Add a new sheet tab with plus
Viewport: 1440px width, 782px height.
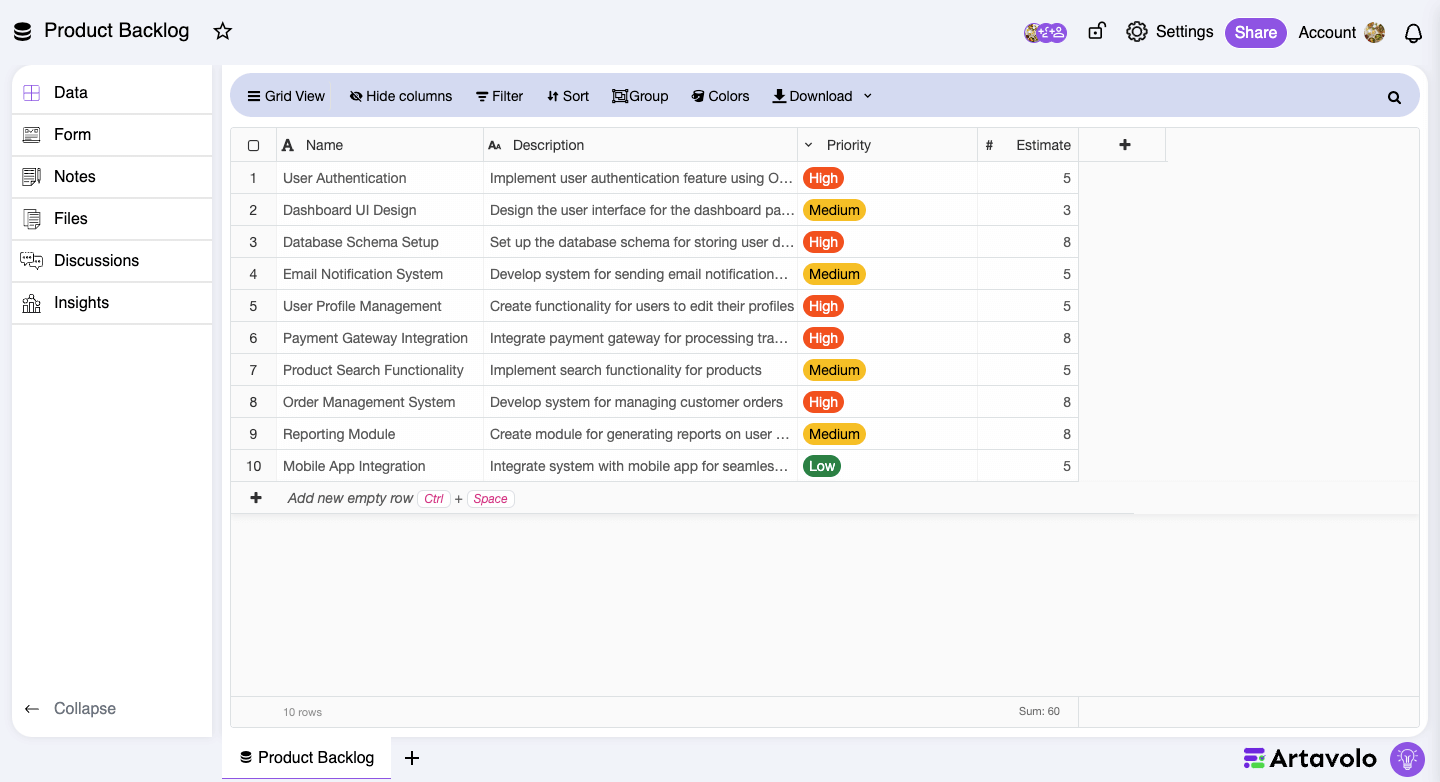411,758
